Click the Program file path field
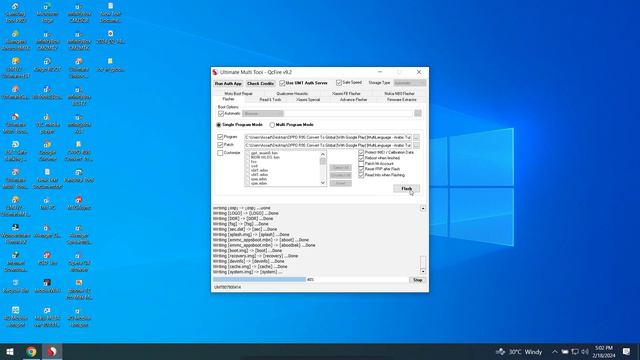 pyautogui.click(x=328, y=138)
